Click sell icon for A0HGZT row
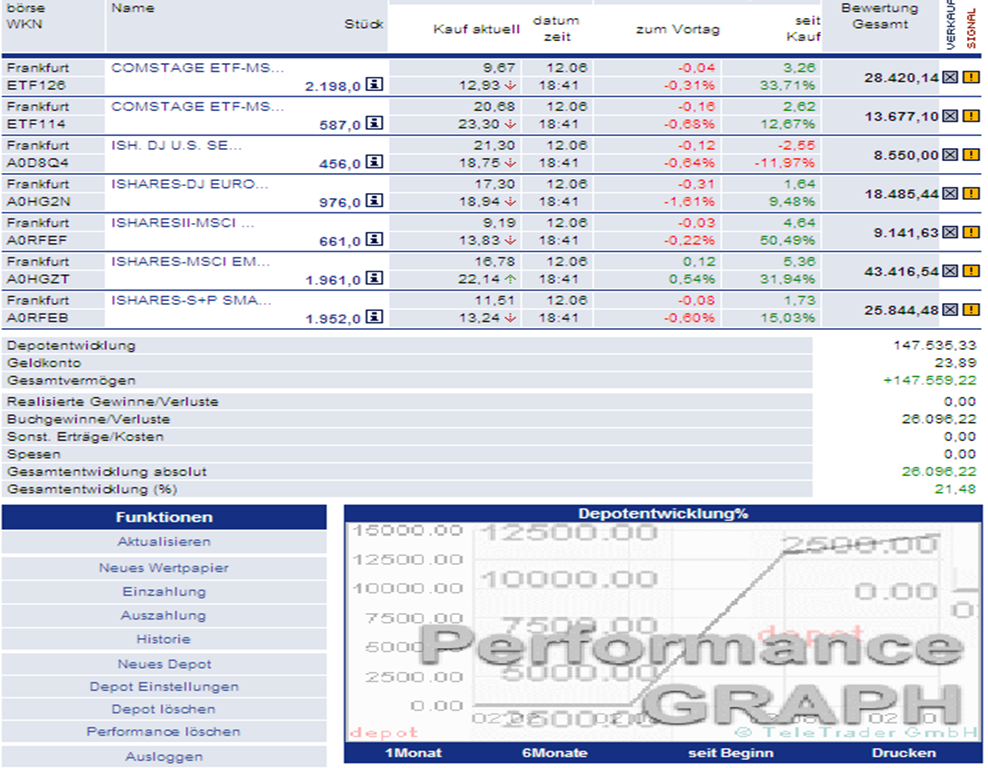The image size is (988, 768). 950,272
